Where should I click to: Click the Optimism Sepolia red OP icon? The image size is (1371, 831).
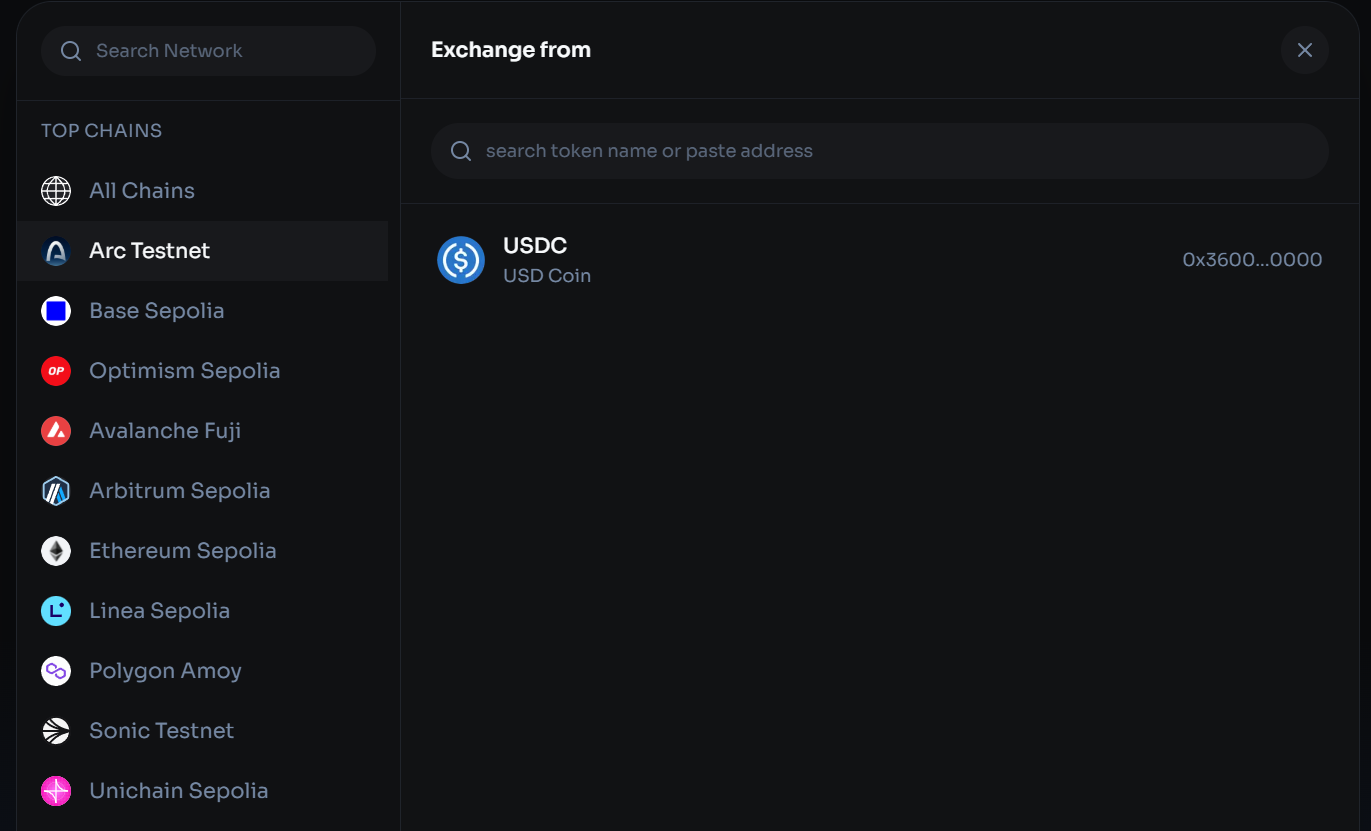56,371
